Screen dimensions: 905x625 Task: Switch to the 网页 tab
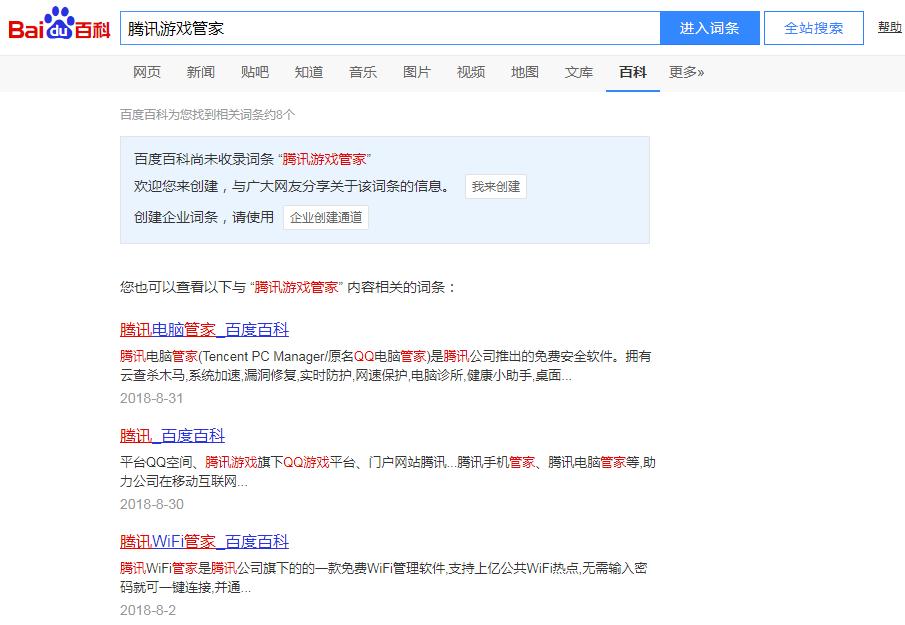(x=147, y=72)
